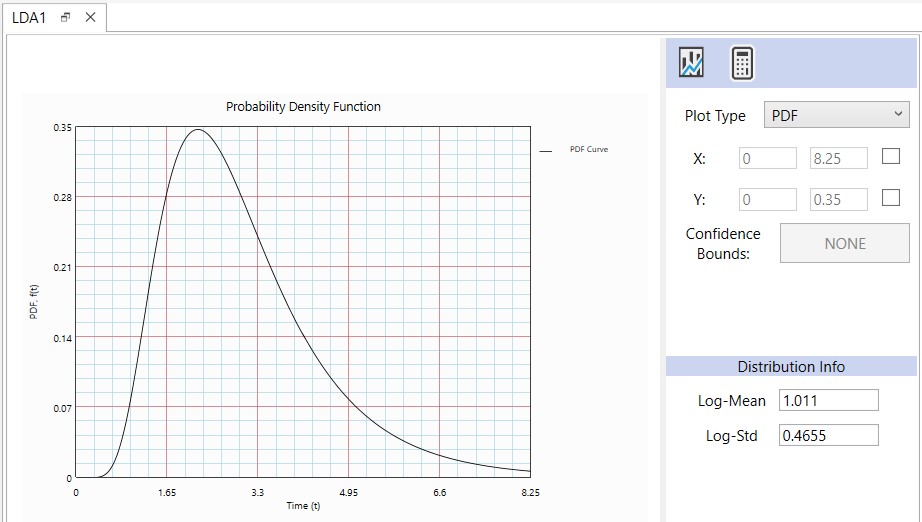Click the Y axis maximum field showing 0.35

pos(838,199)
